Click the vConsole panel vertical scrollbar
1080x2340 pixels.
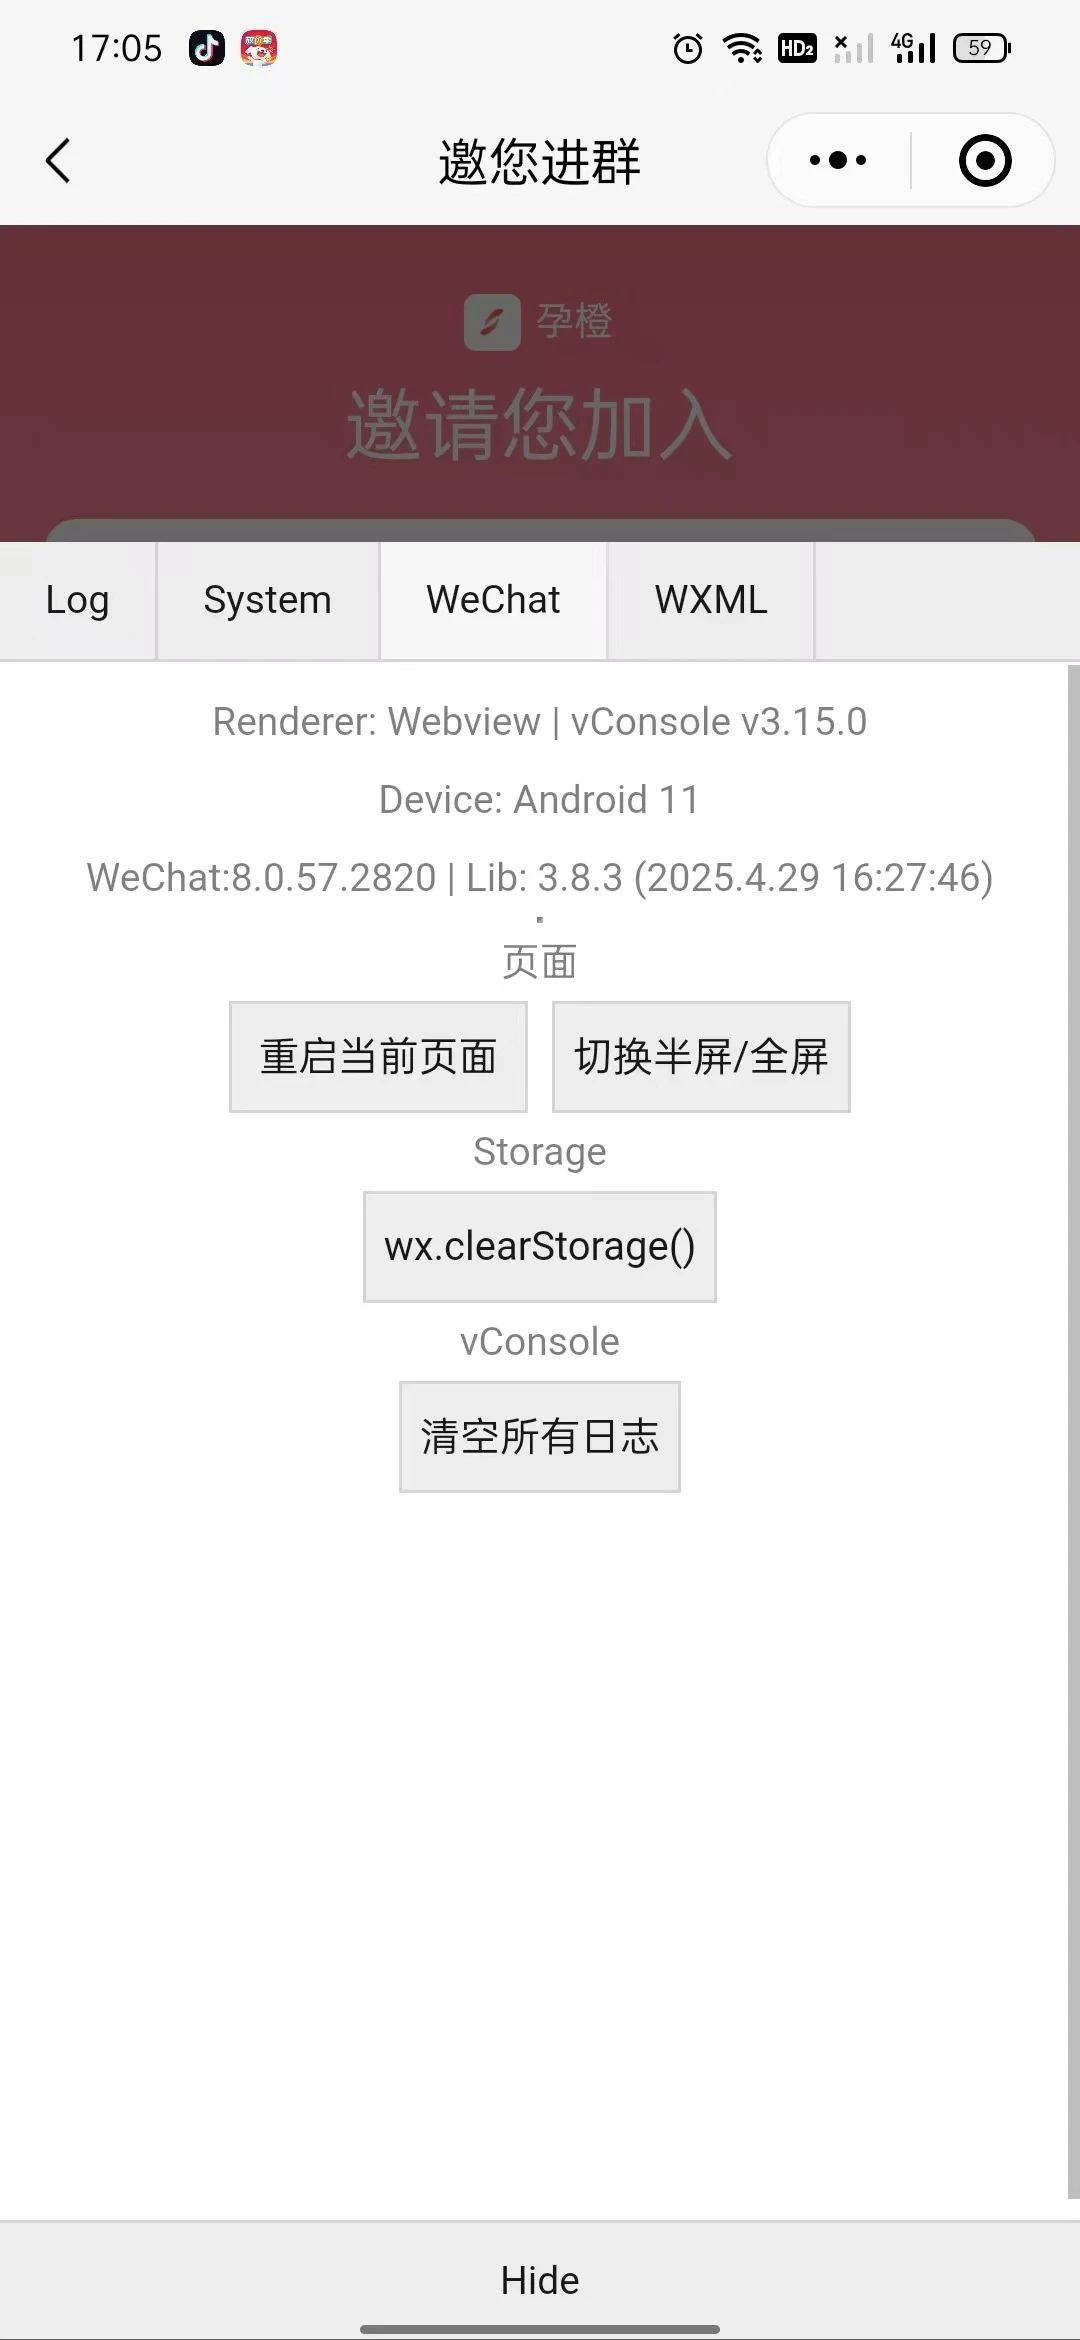1074,1432
